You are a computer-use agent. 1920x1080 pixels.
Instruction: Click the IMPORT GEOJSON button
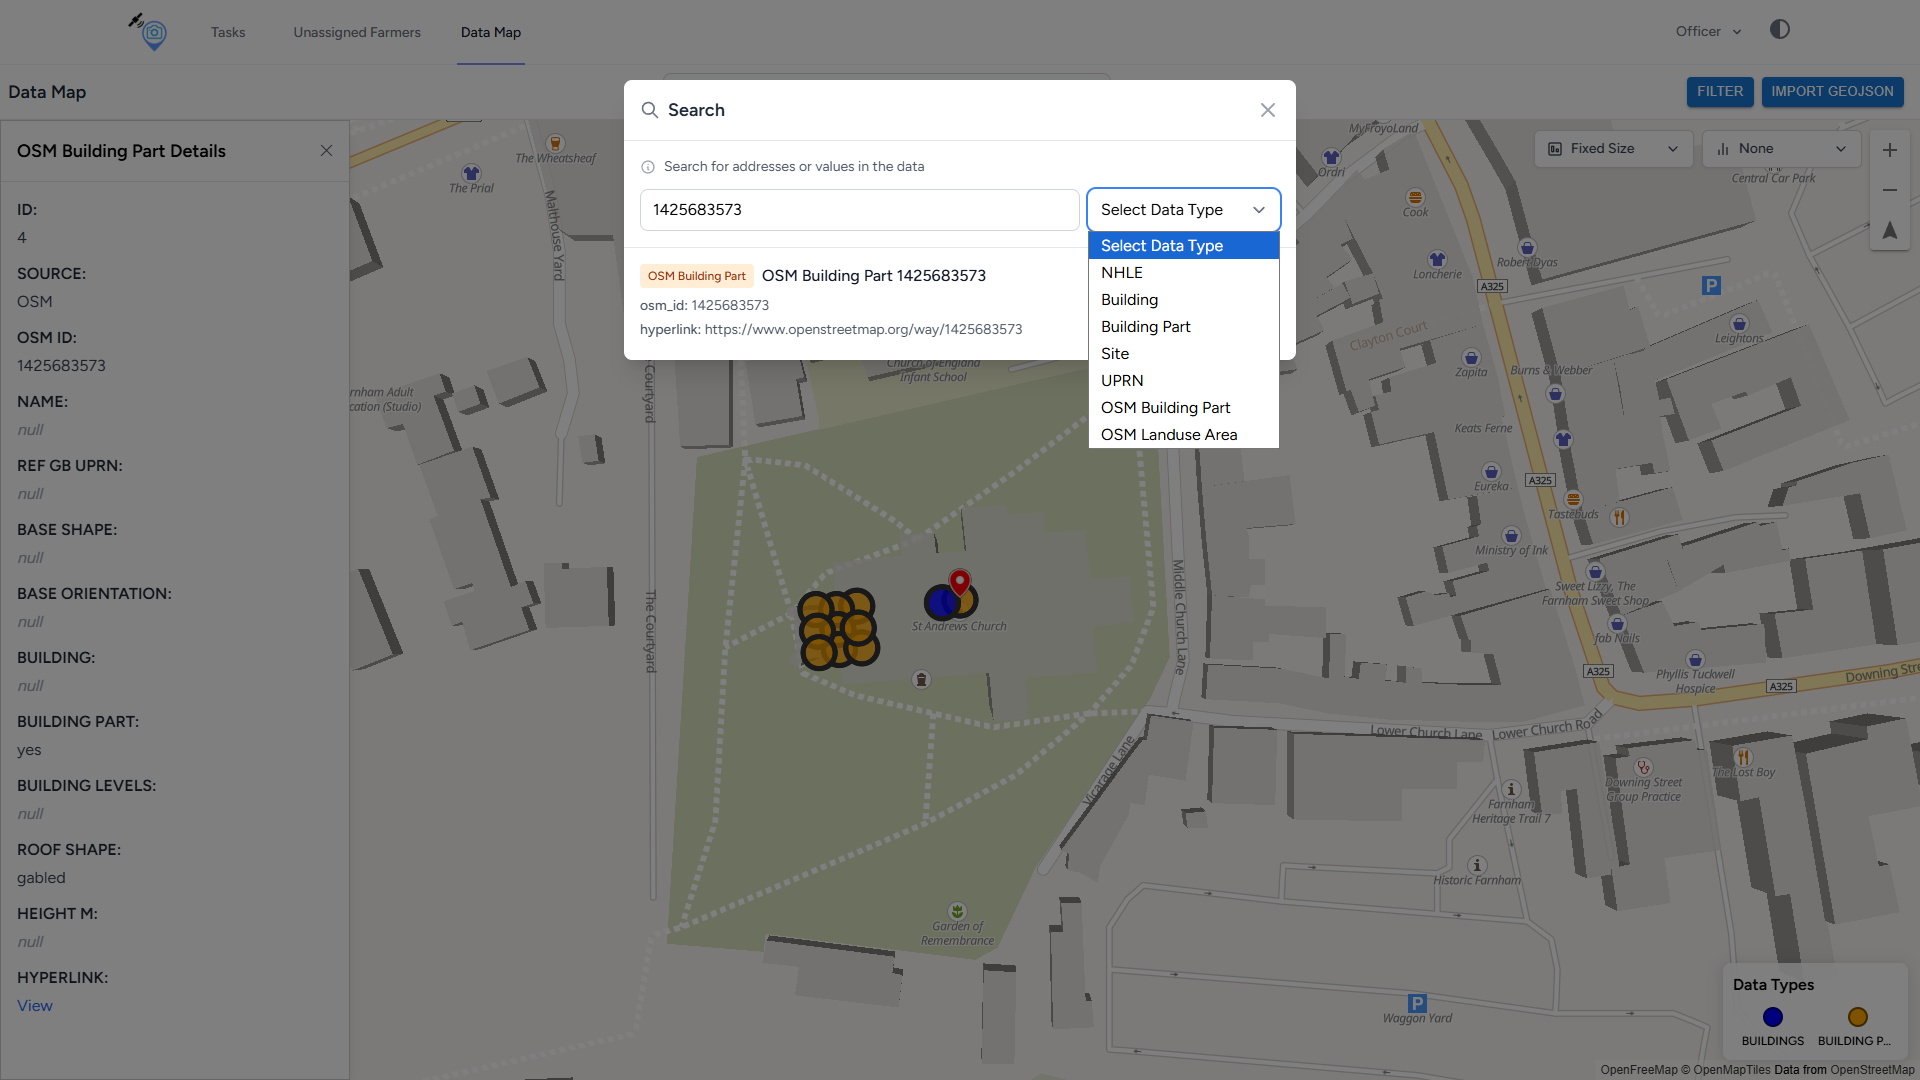point(1831,91)
